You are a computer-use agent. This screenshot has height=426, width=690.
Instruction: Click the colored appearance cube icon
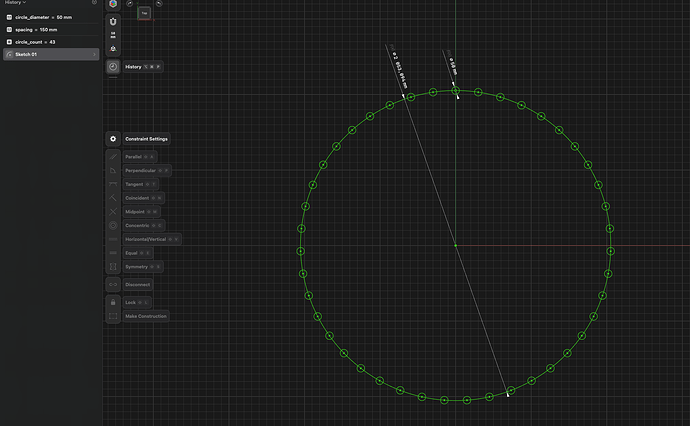tap(113, 4)
